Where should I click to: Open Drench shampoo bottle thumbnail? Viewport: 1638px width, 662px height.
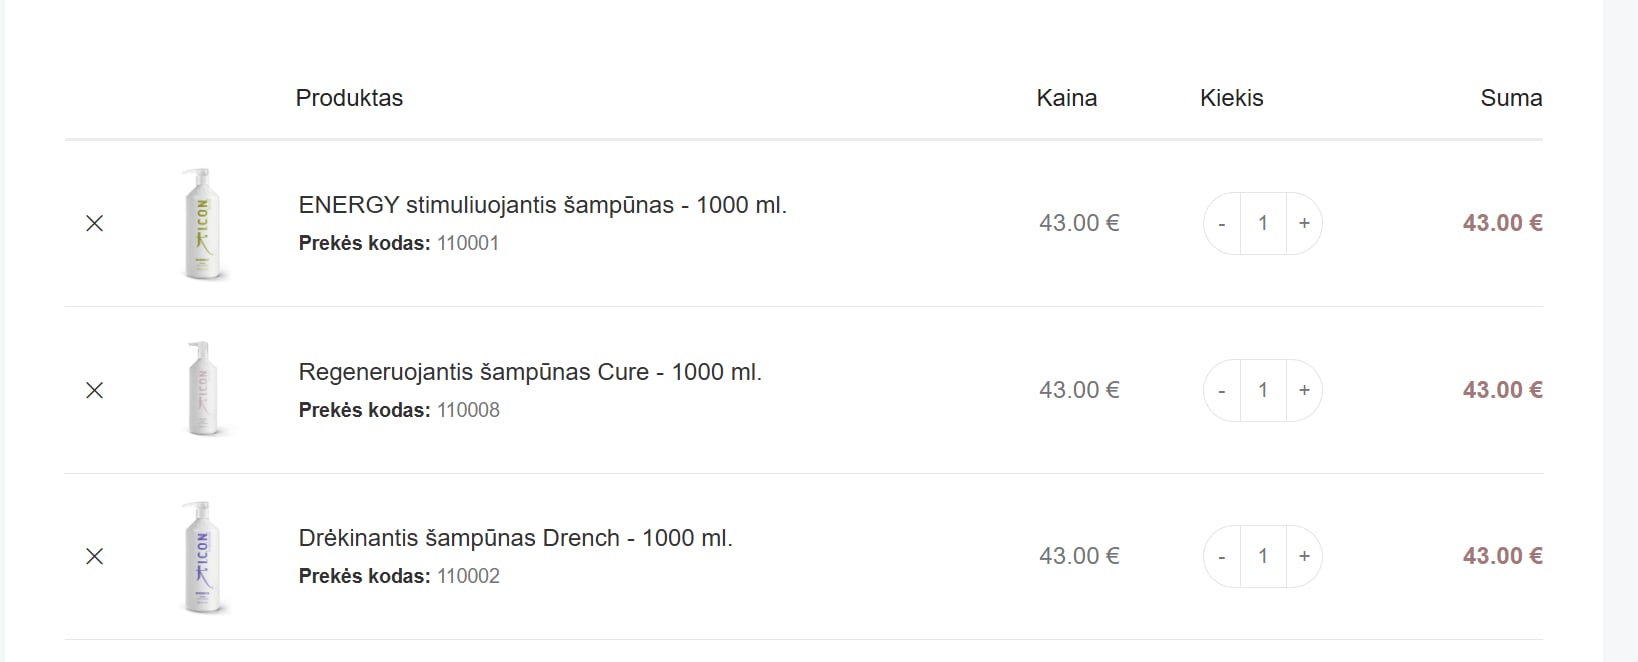click(204, 557)
